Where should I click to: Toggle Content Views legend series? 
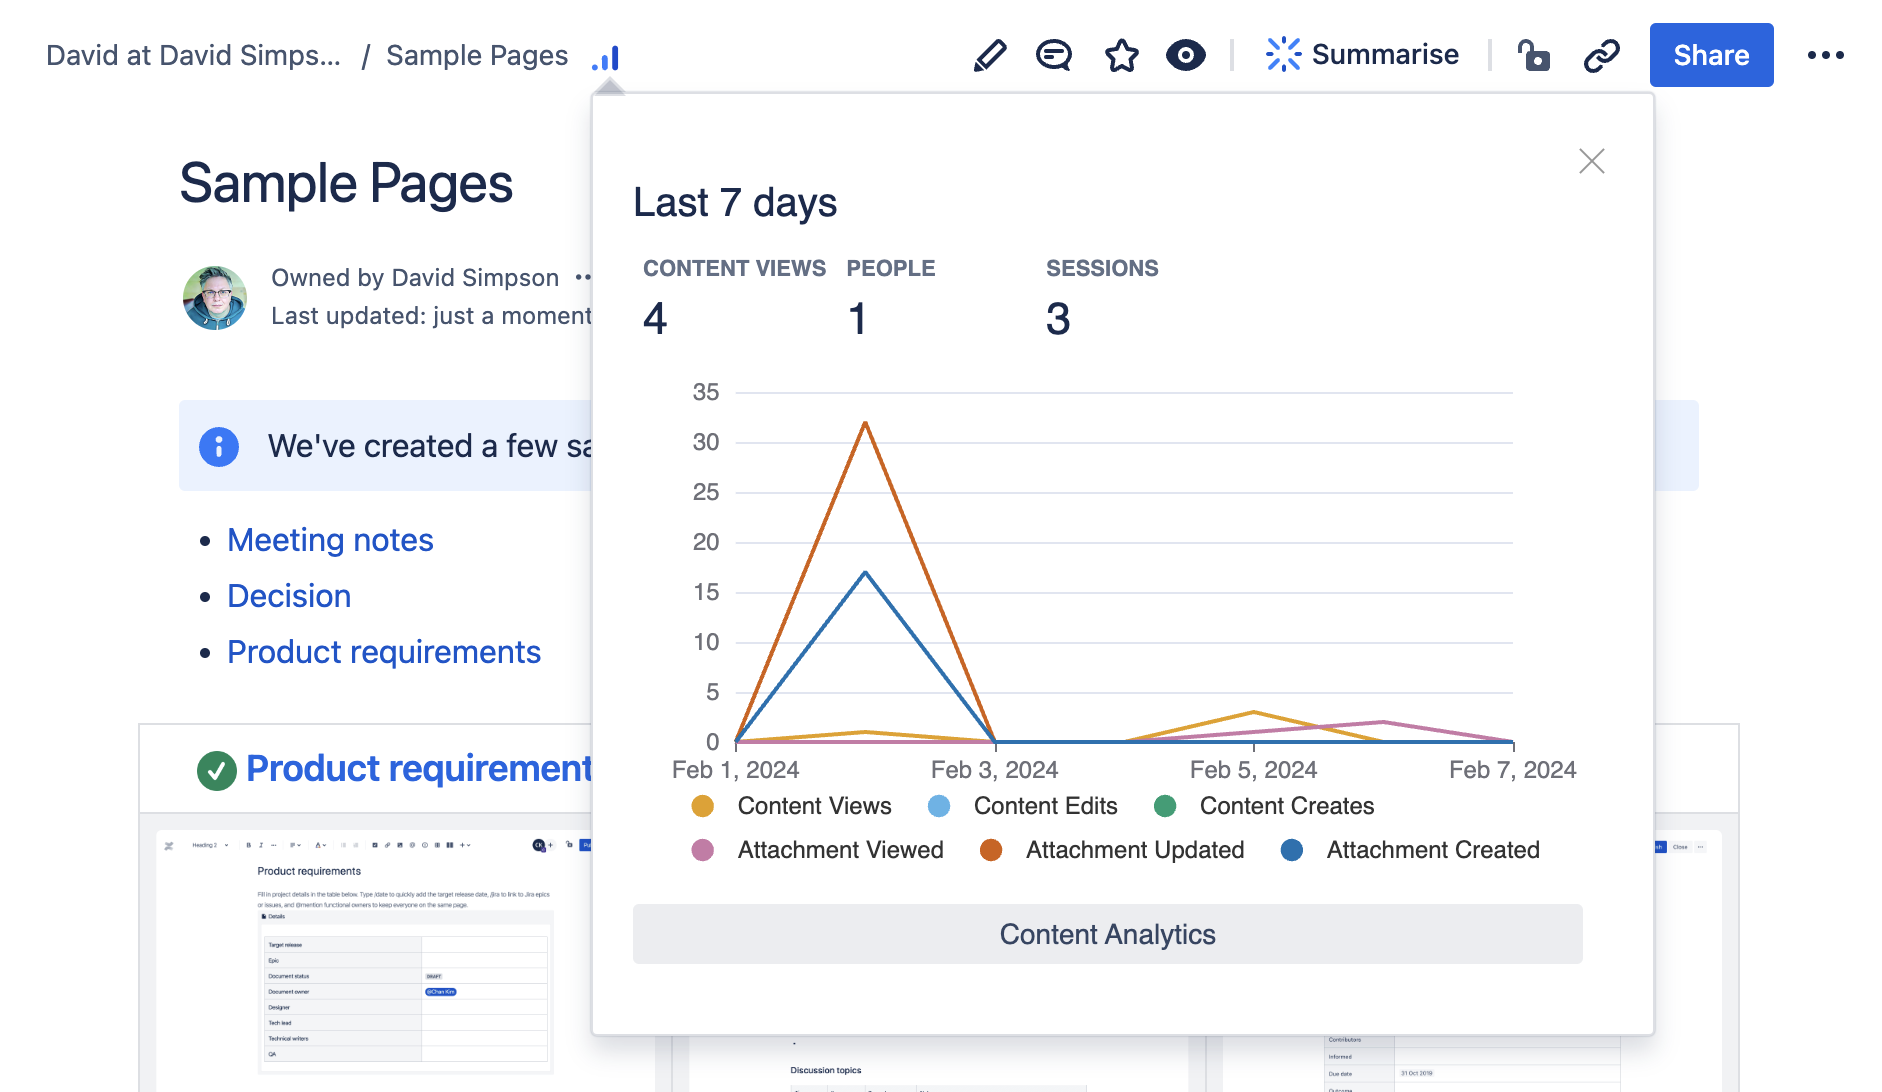click(x=813, y=806)
